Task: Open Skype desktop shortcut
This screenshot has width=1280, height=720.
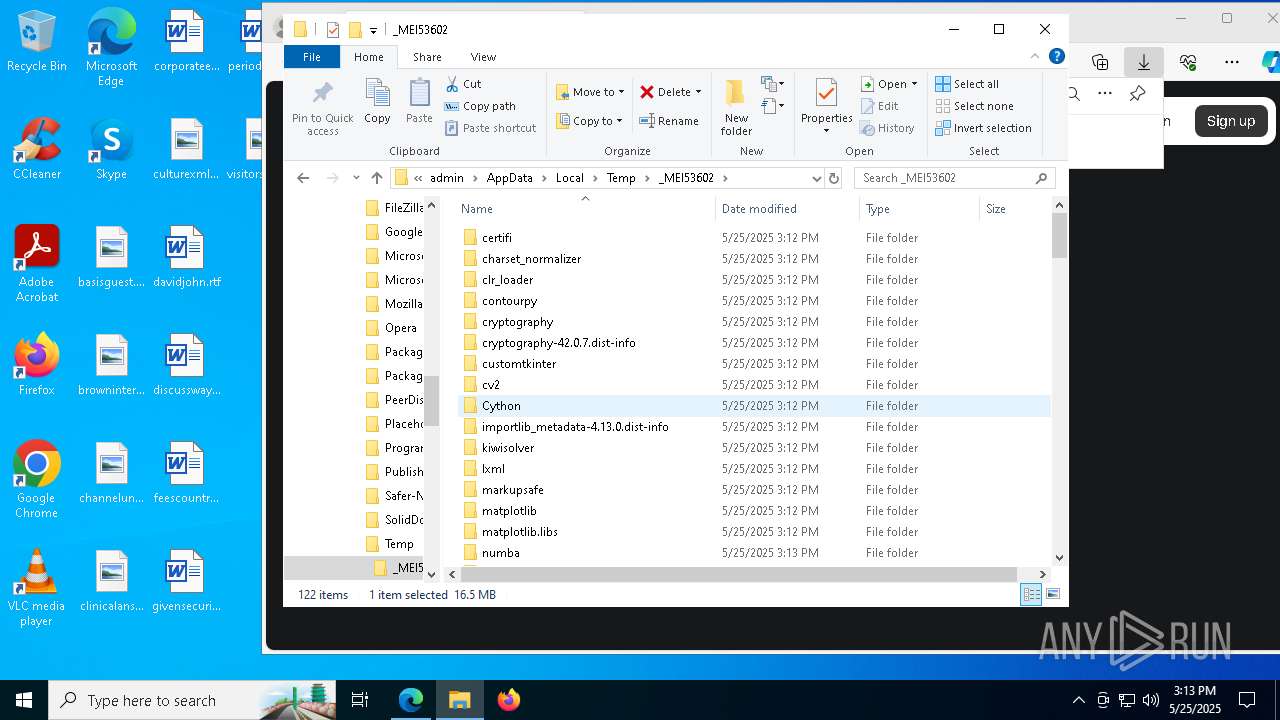Action: [111, 150]
